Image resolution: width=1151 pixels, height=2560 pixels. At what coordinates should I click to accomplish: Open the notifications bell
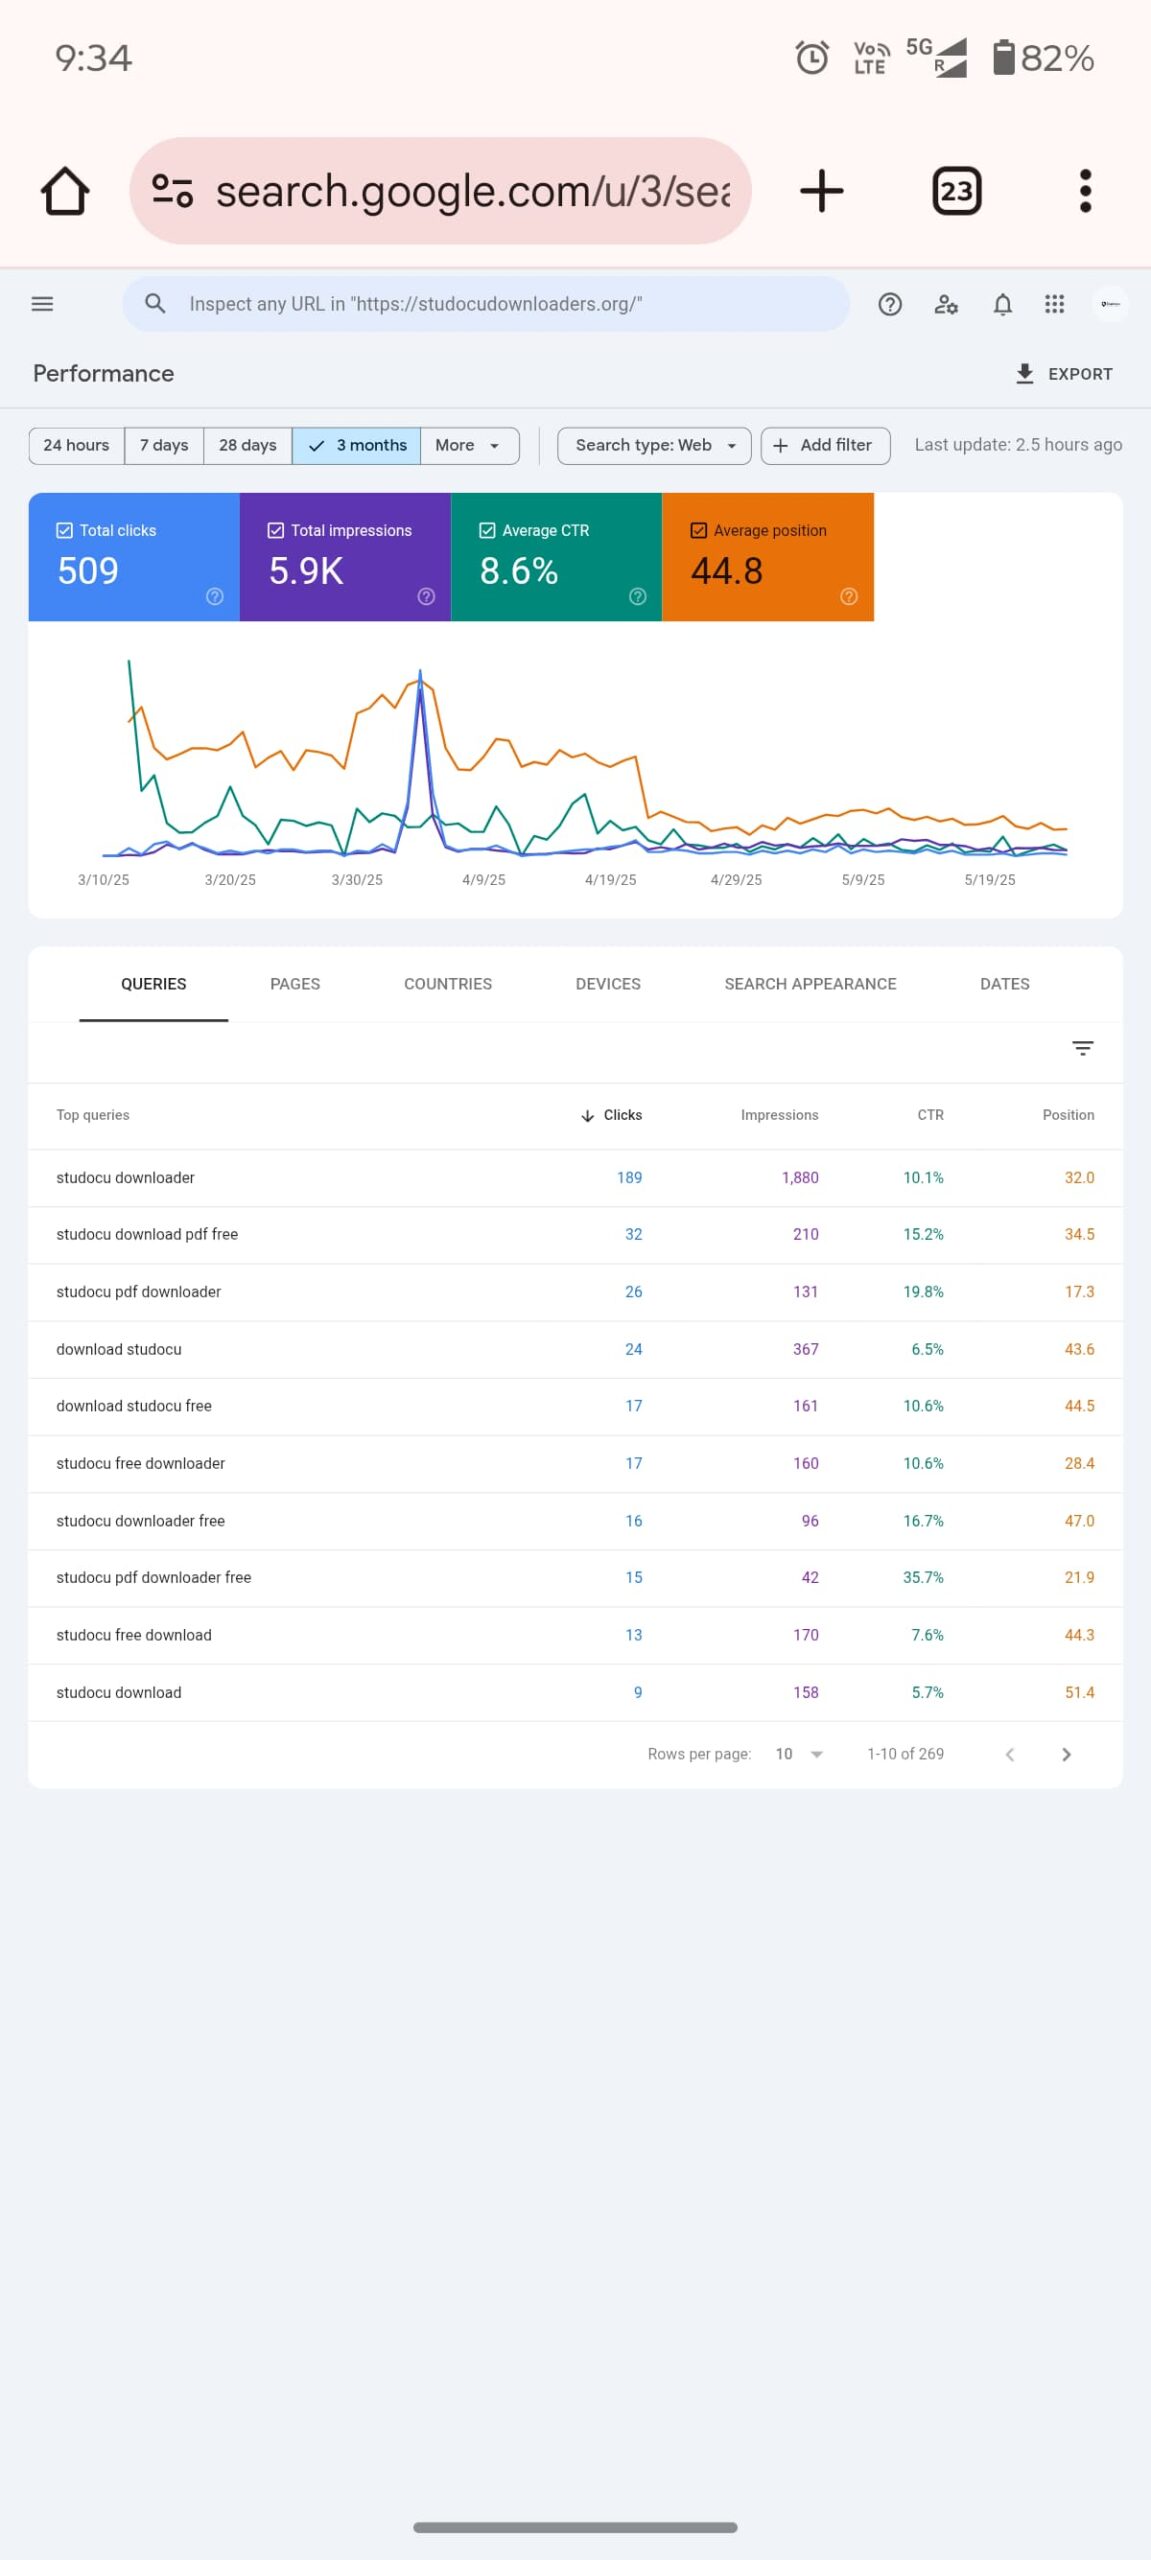pos(1002,304)
